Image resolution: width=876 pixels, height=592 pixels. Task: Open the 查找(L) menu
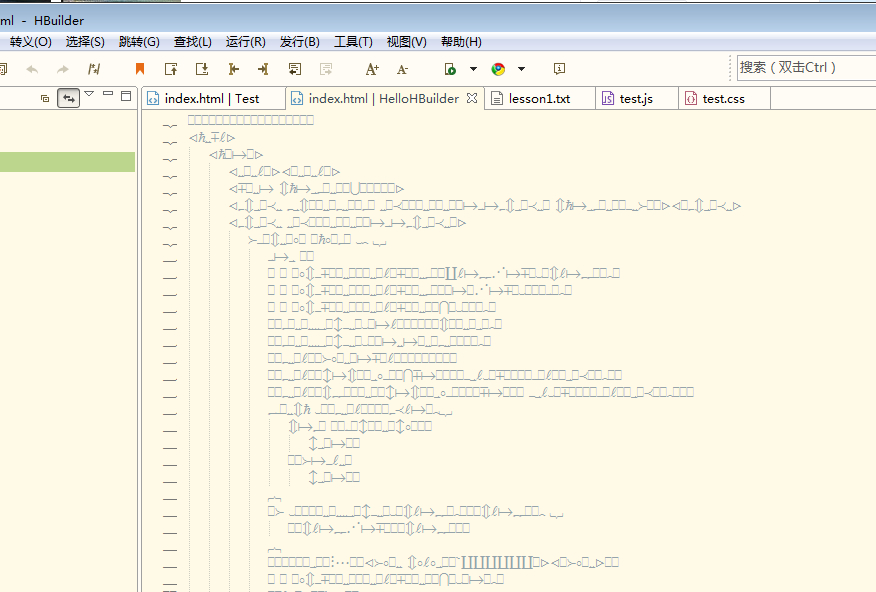coord(193,42)
